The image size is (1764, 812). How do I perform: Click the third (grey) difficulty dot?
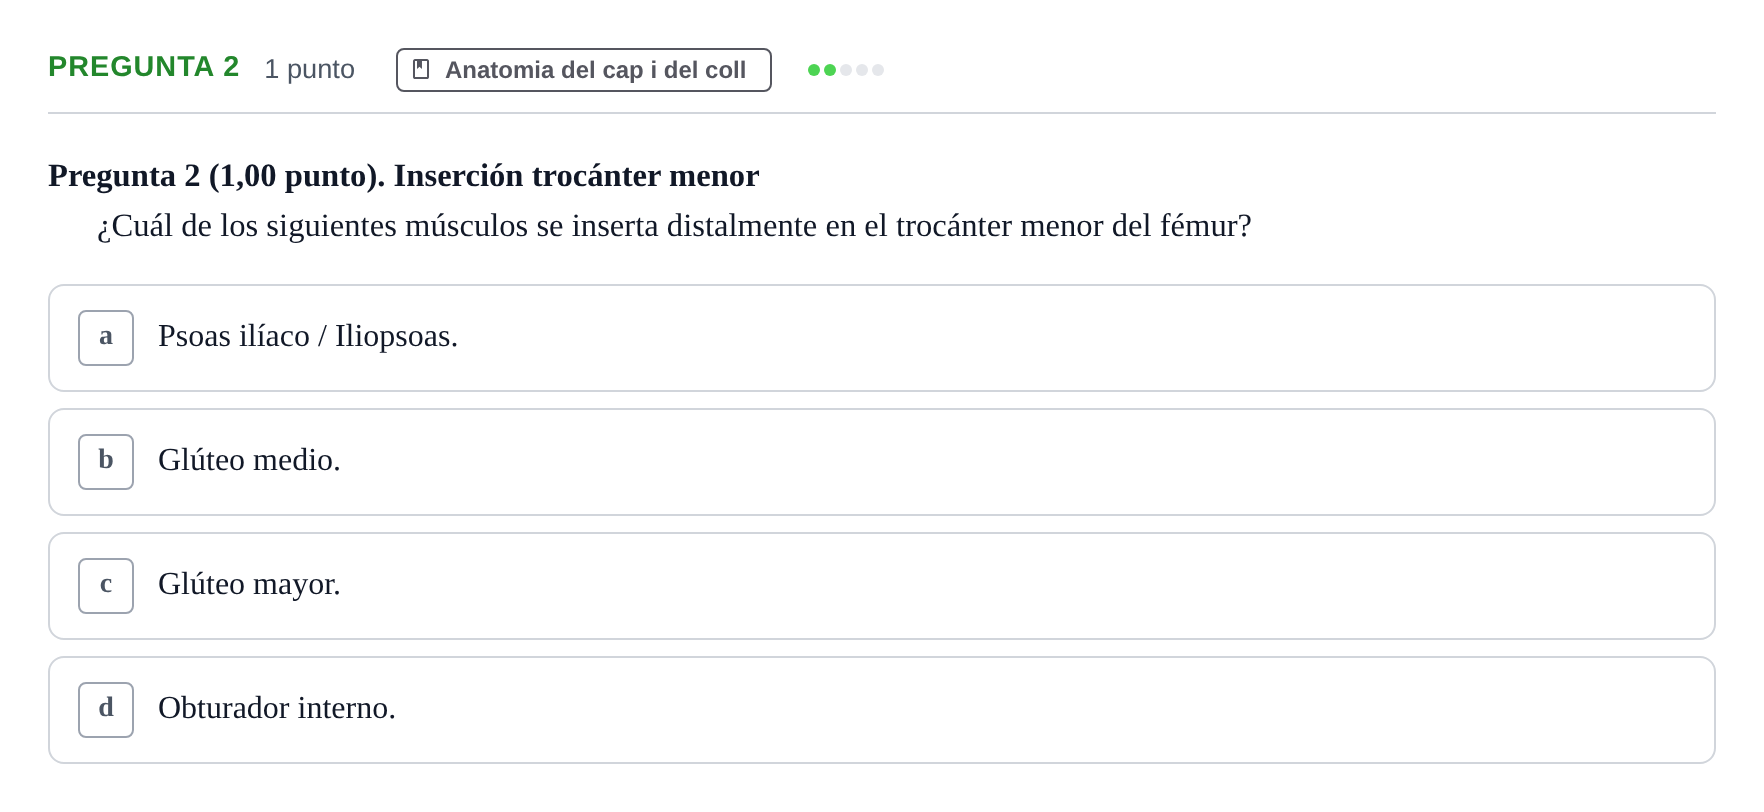point(846,70)
